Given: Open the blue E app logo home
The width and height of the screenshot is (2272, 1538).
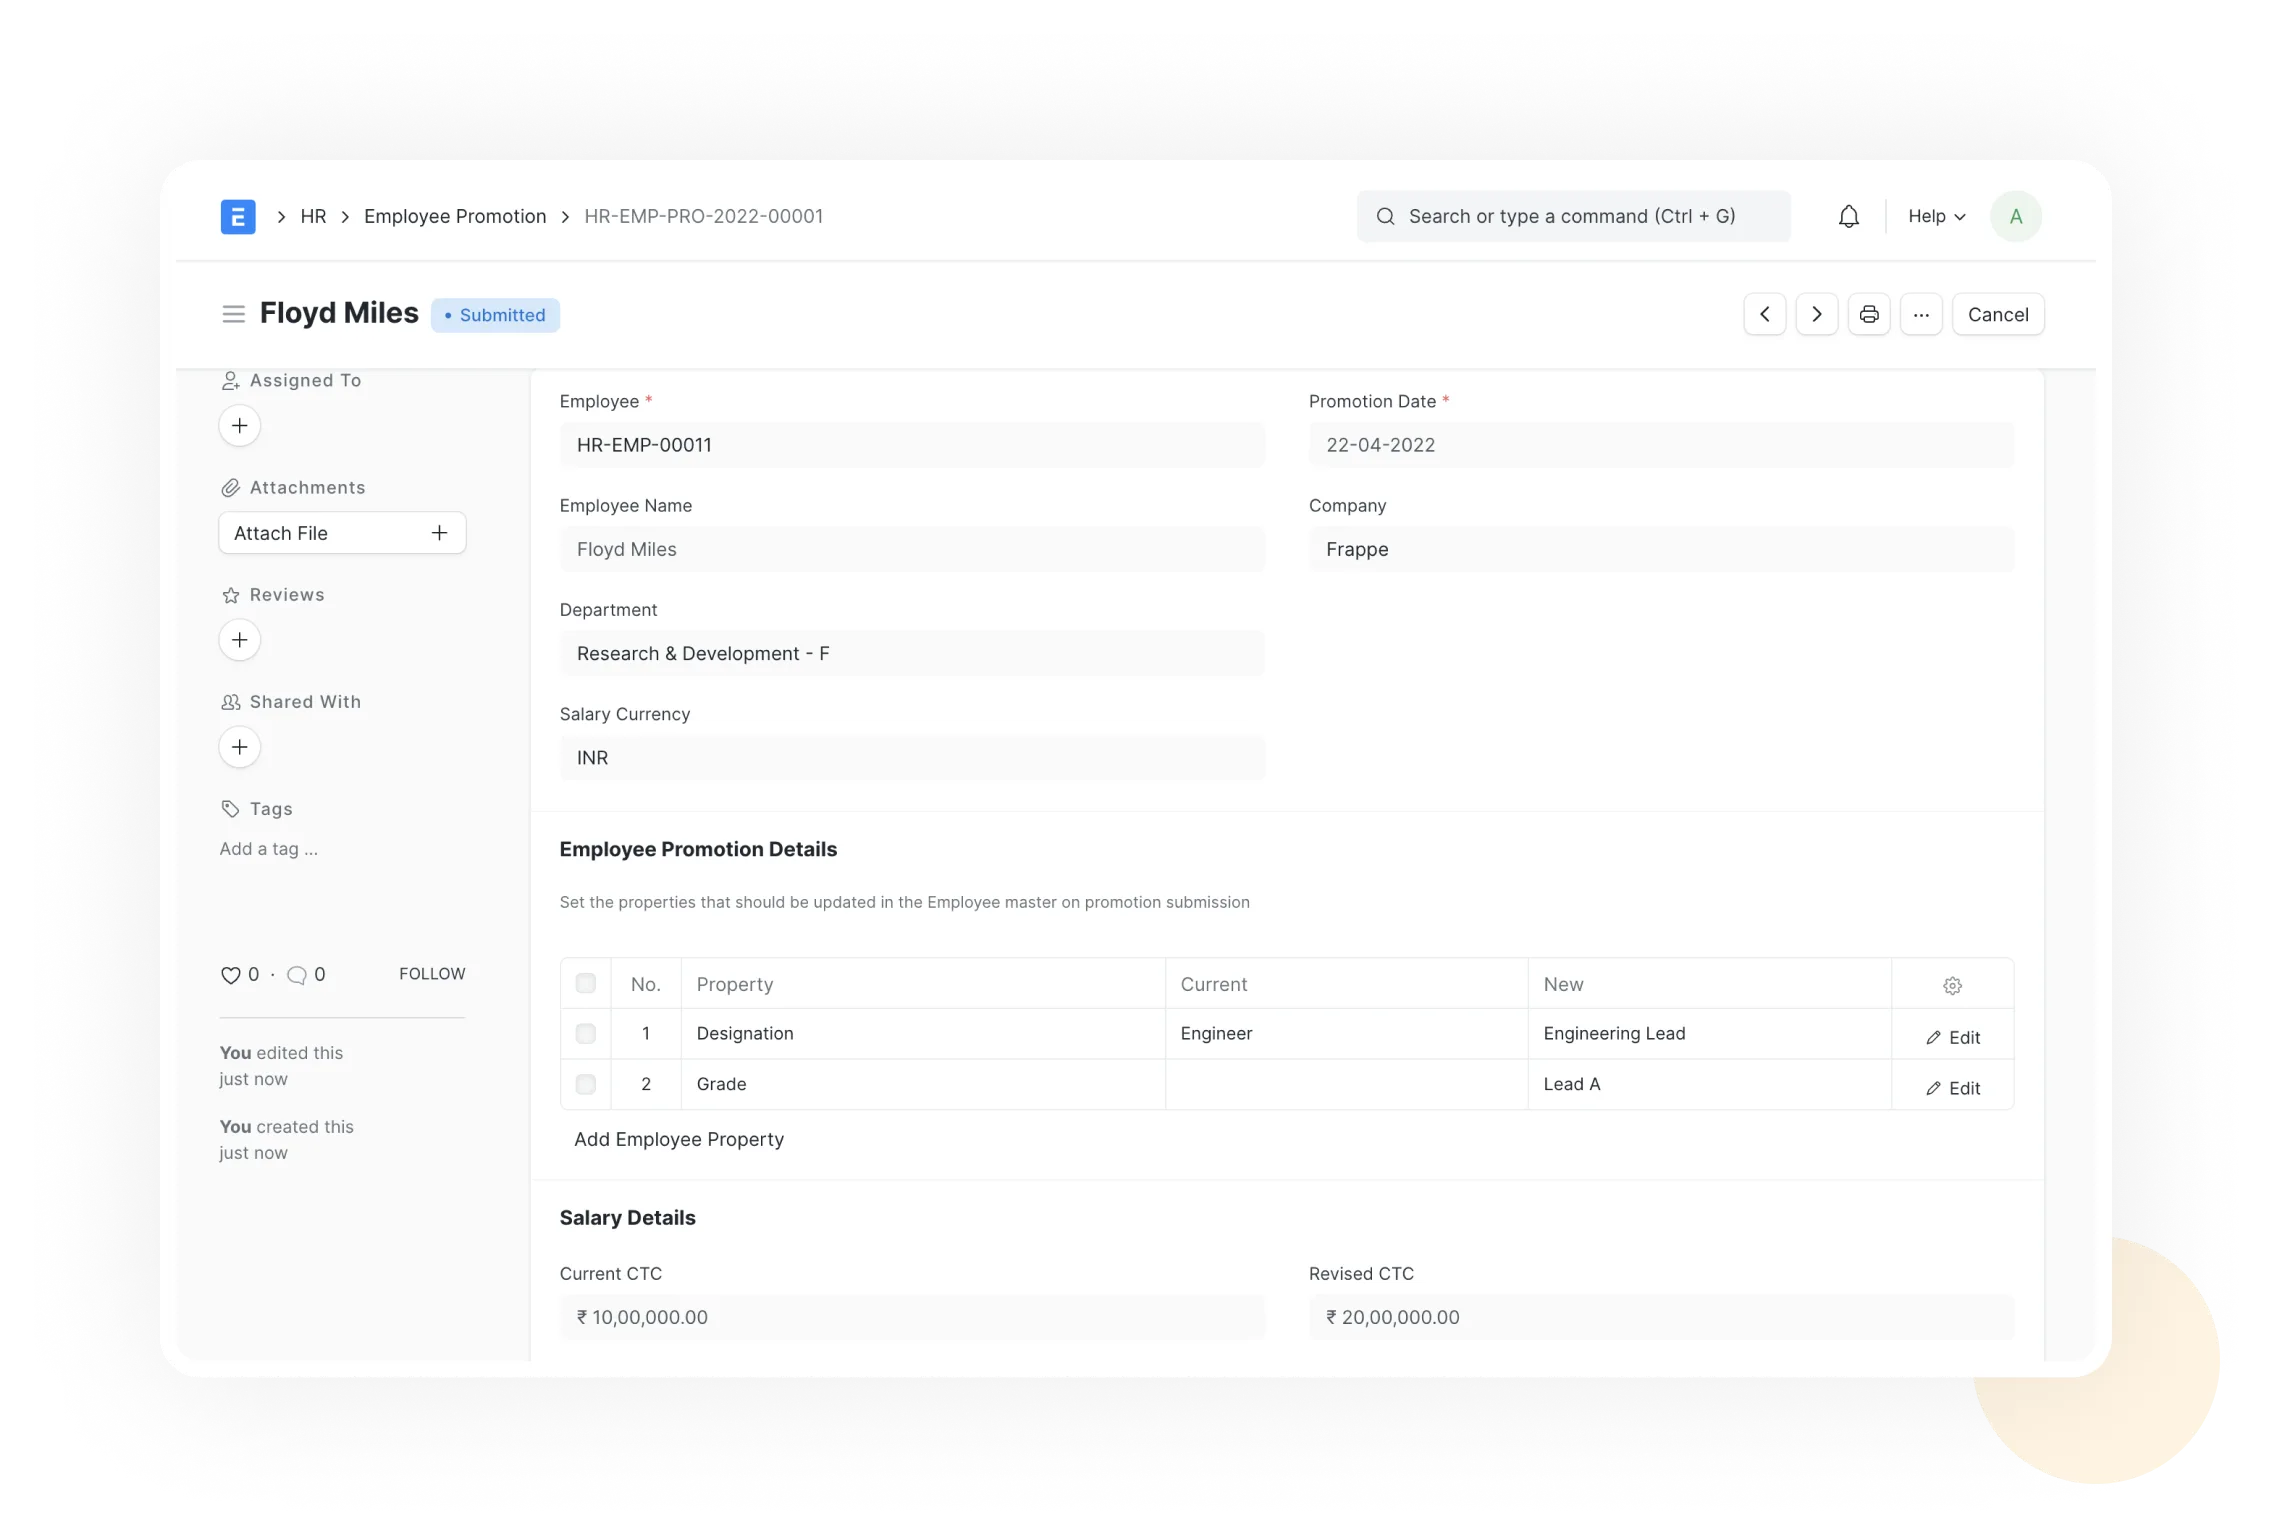Looking at the screenshot, I should pyautogui.click(x=238, y=216).
